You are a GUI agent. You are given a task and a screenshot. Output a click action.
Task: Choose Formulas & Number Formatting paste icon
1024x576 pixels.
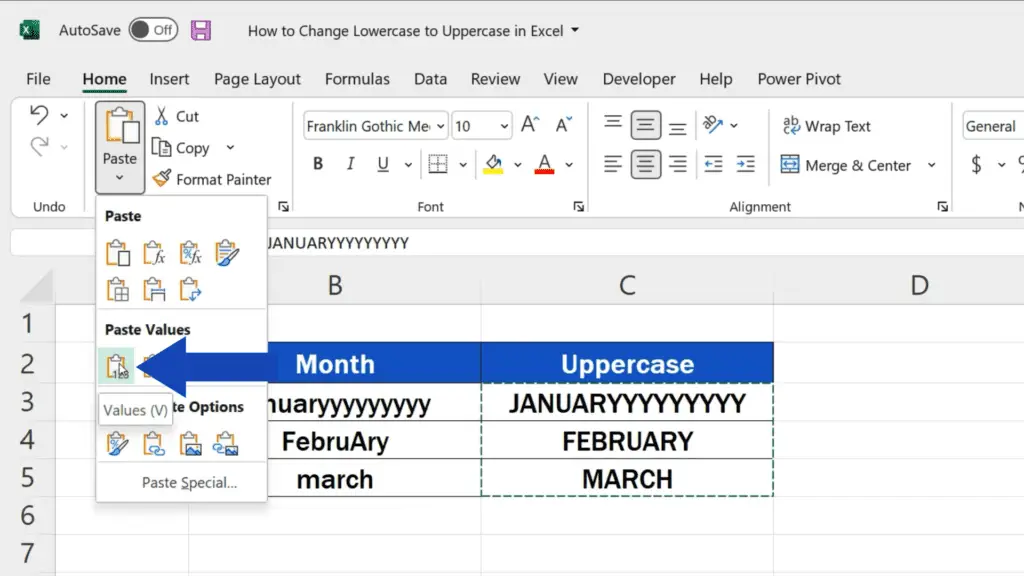pyautogui.click(x=191, y=253)
